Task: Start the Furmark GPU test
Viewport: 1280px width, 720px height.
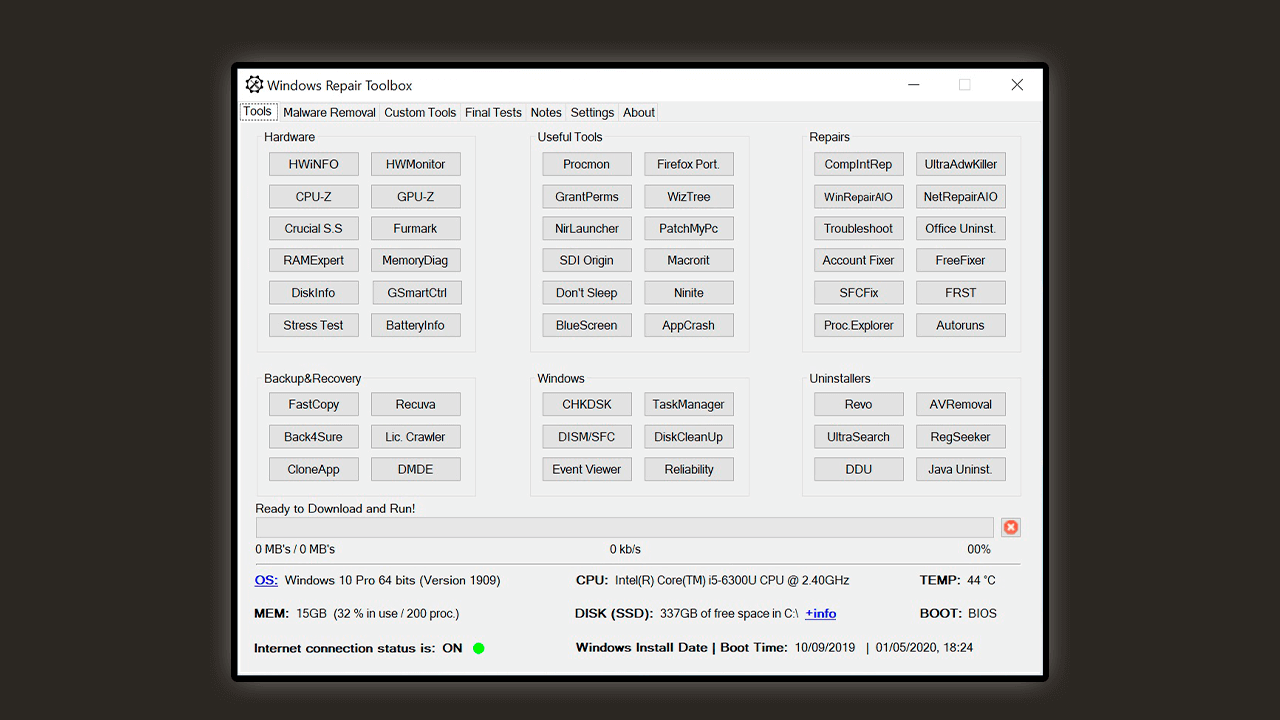Action: [x=415, y=229]
